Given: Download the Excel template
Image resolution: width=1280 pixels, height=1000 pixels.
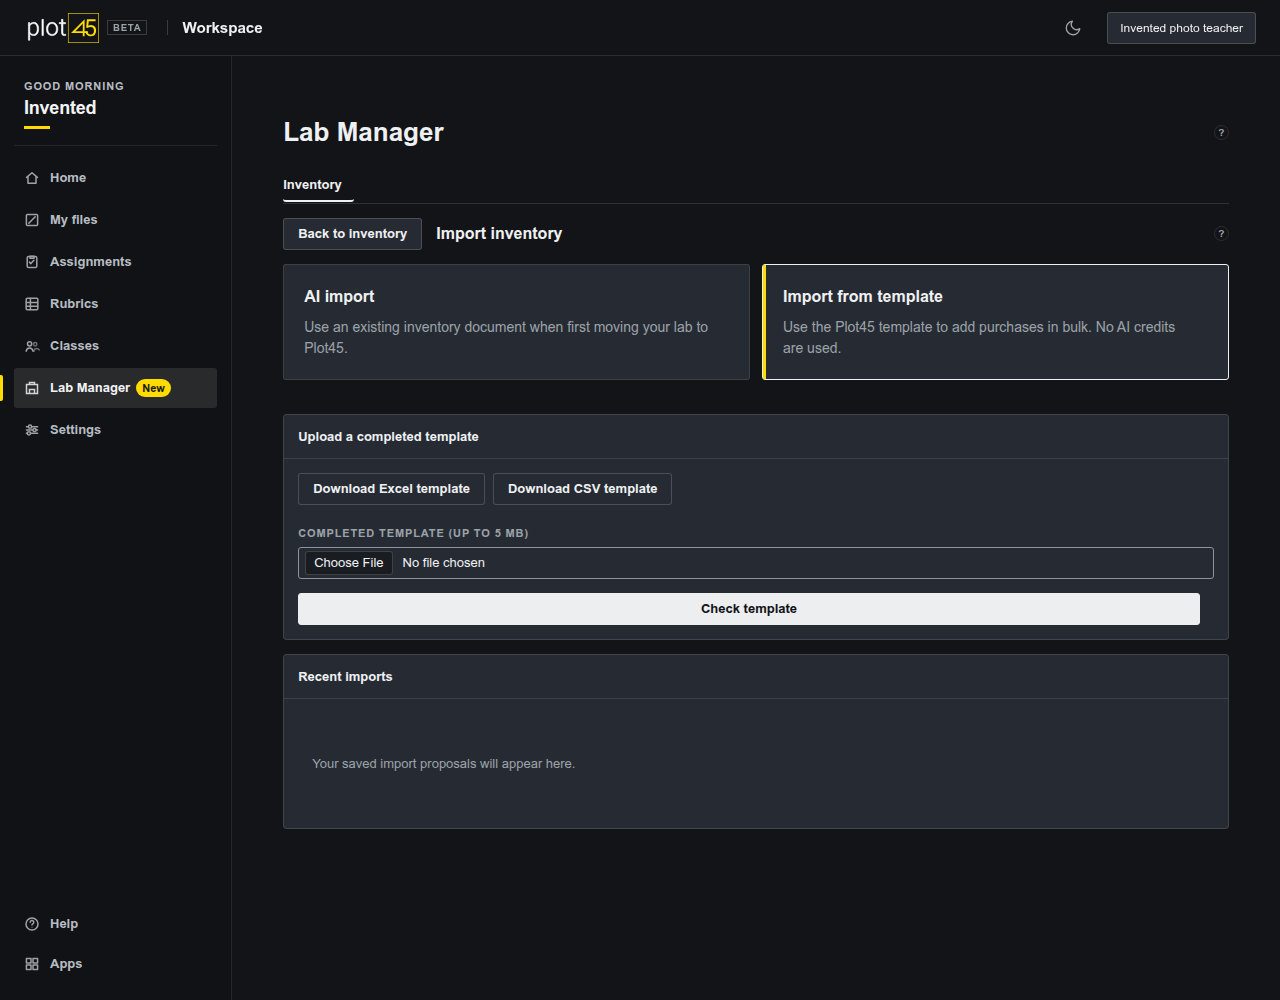Looking at the screenshot, I should click(x=391, y=489).
